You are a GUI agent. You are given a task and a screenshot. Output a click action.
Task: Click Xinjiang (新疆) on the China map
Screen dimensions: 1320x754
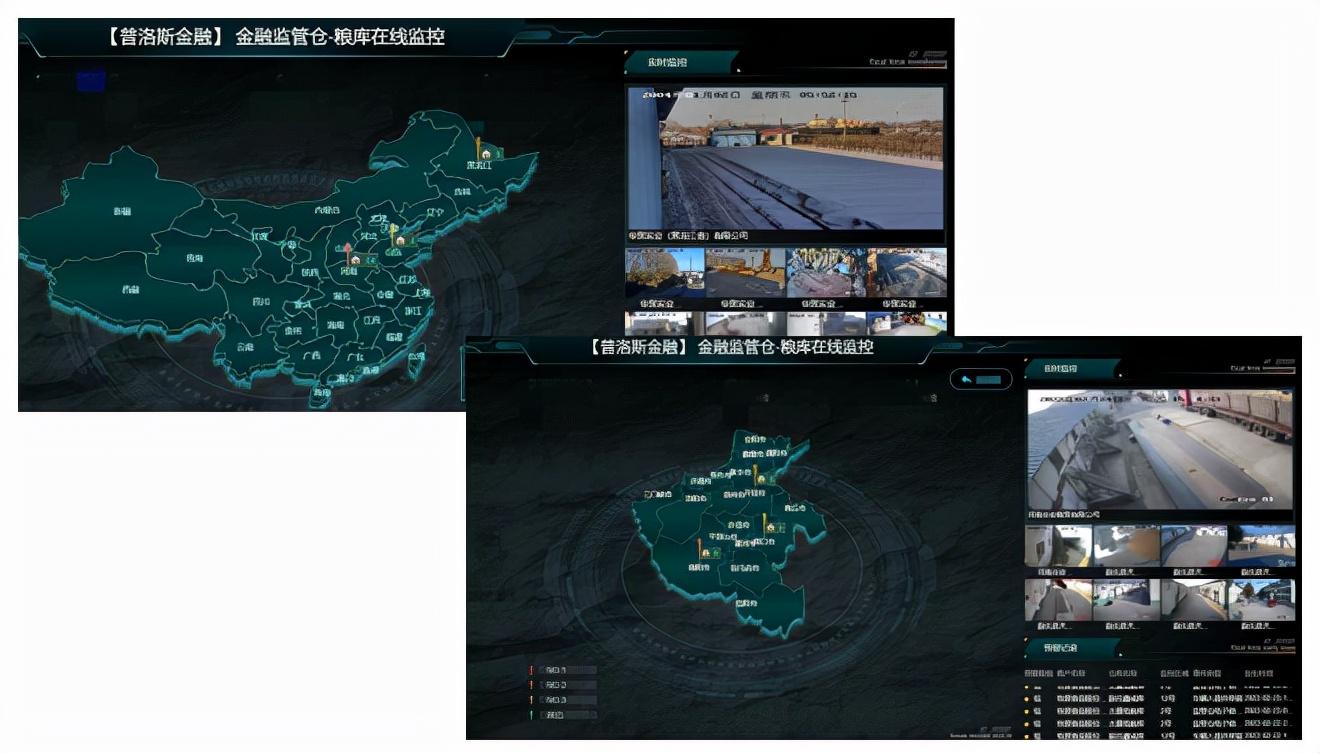pyautogui.click(x=121, y=211)
